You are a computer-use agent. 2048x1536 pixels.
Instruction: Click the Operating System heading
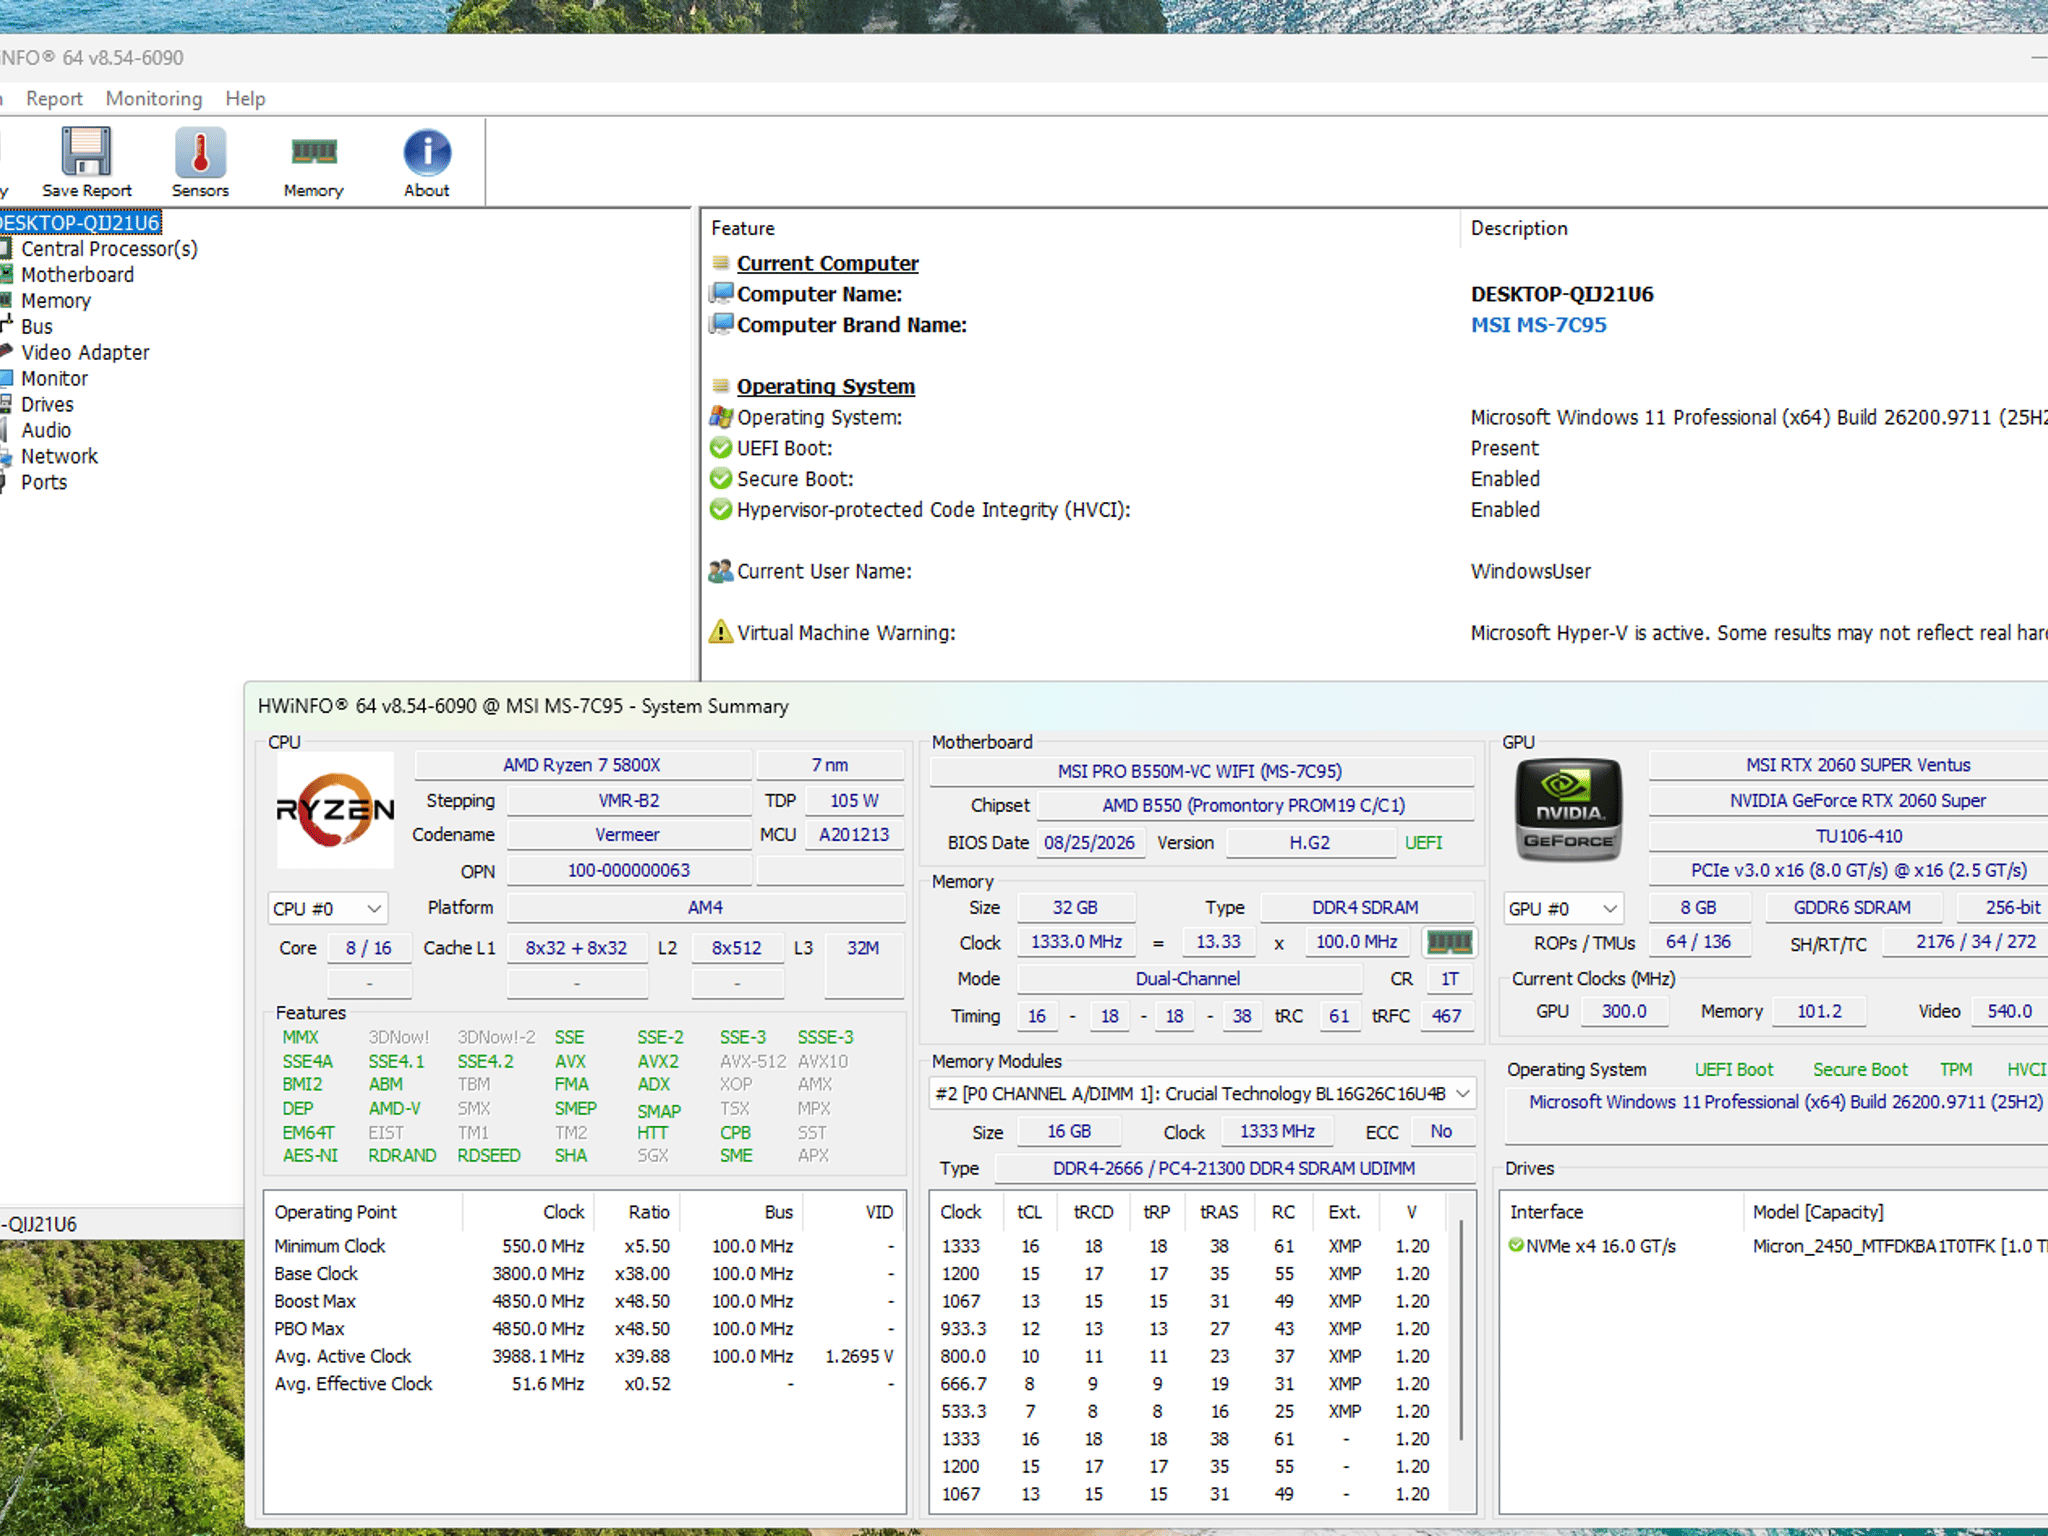click(x=825, y=386)
